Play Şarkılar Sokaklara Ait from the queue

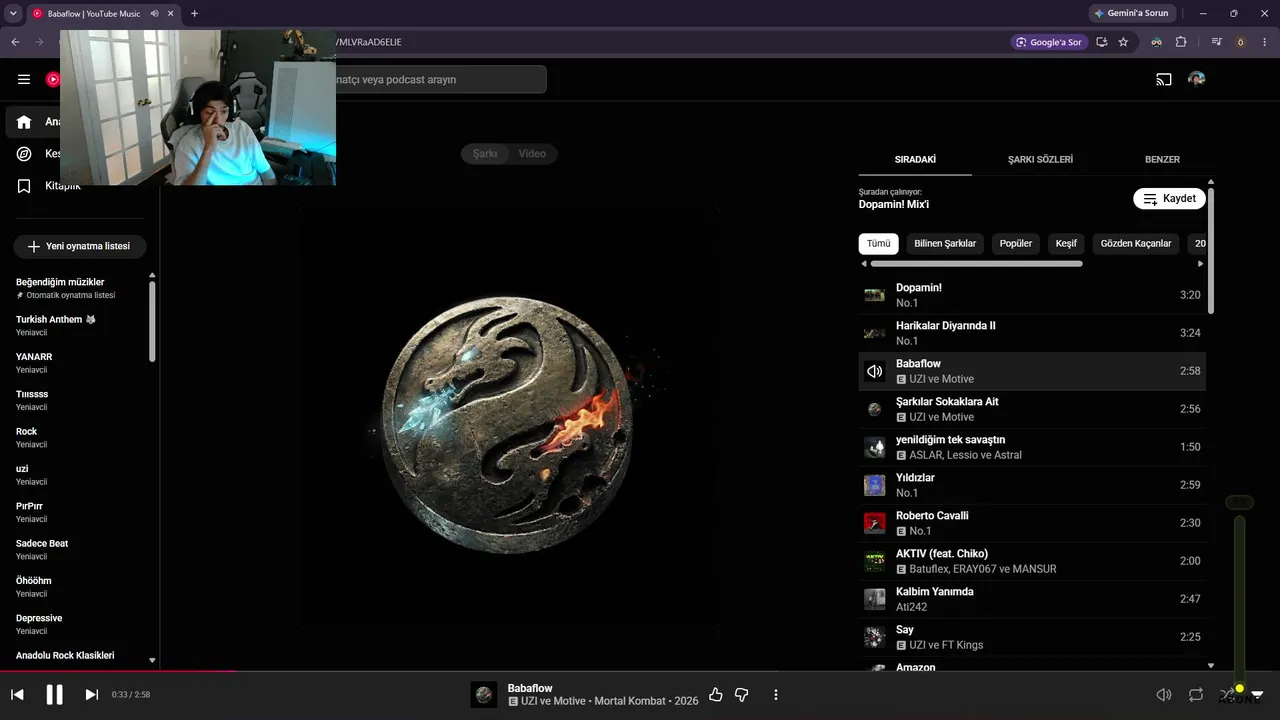pyautogui.click(x=1032, y=409)
